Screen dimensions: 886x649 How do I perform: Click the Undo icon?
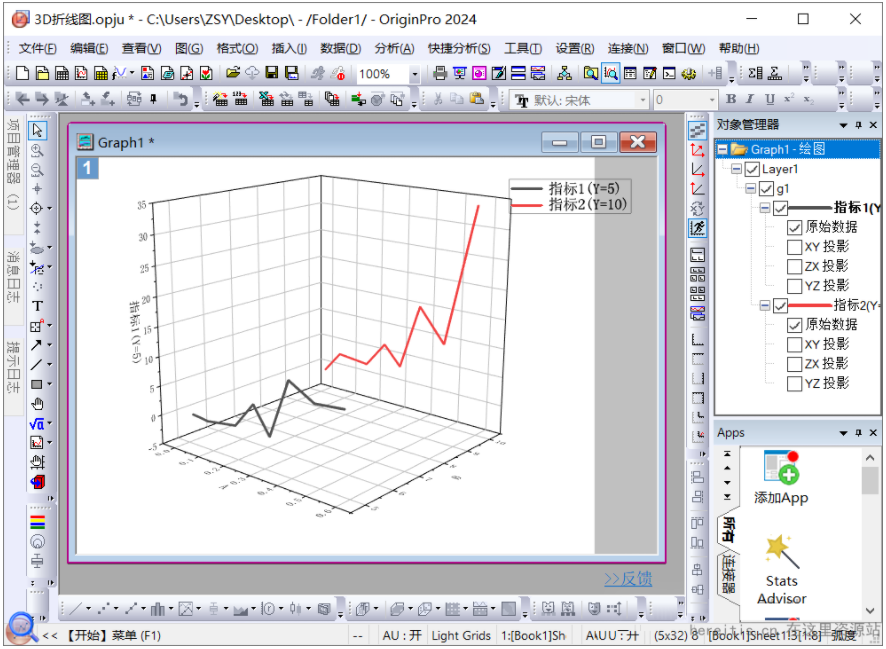tap(181, 99)
